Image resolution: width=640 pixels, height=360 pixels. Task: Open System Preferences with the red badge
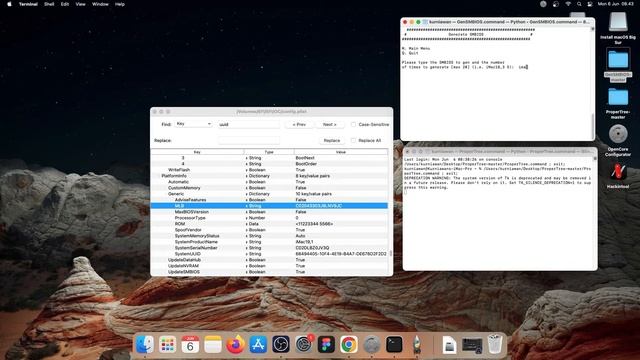pos(304,344)
